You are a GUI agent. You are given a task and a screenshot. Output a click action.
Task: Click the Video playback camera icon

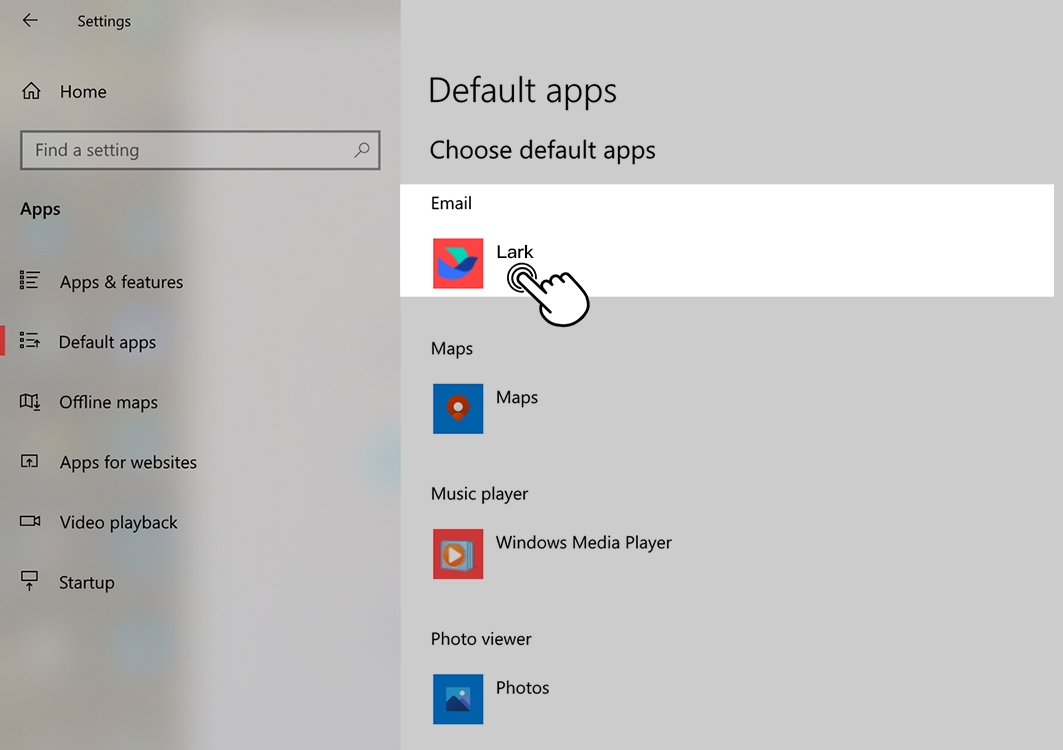point(31,522)
